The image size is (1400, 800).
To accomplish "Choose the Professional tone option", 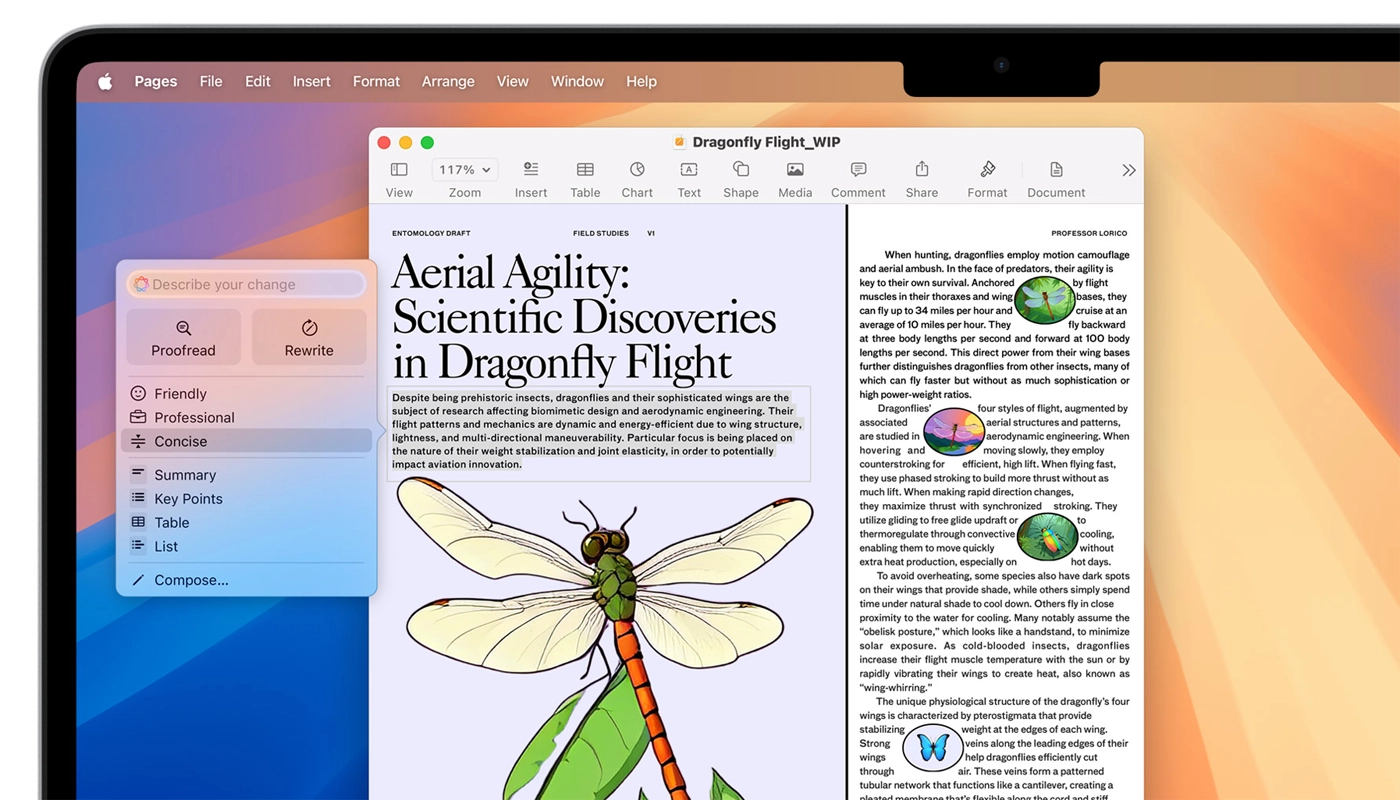I will click(246, 418).
